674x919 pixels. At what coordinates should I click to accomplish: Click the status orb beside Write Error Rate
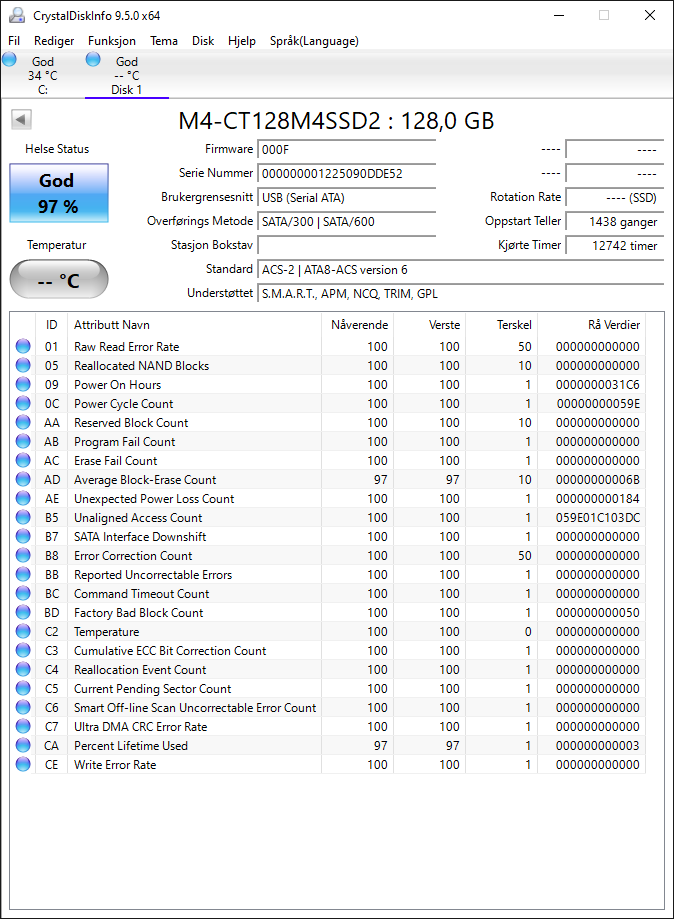coord(23,764)
